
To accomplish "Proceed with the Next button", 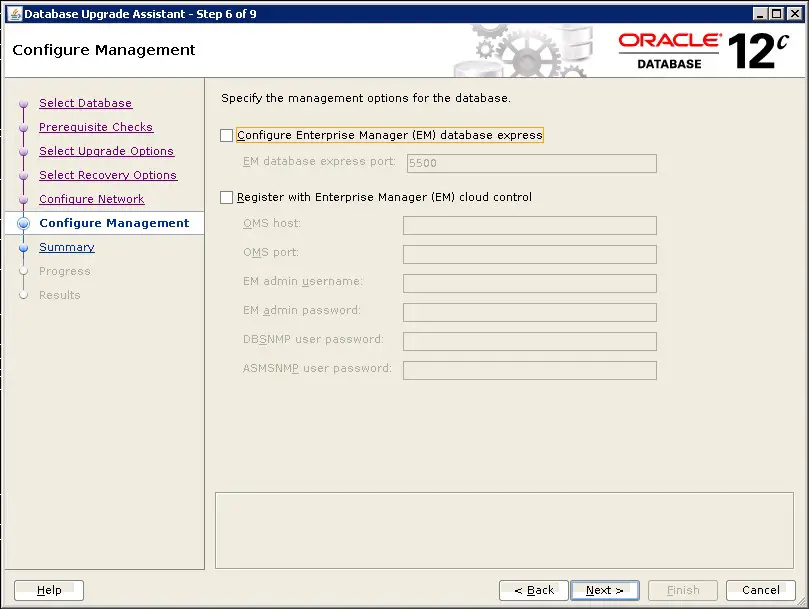I will tap(605, 590).
